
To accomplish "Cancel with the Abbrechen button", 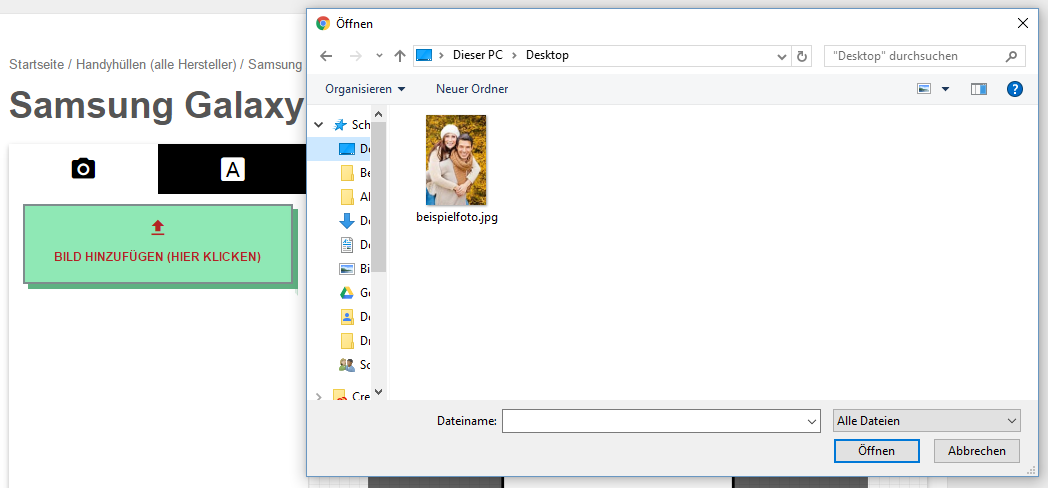I will (976, 451).
